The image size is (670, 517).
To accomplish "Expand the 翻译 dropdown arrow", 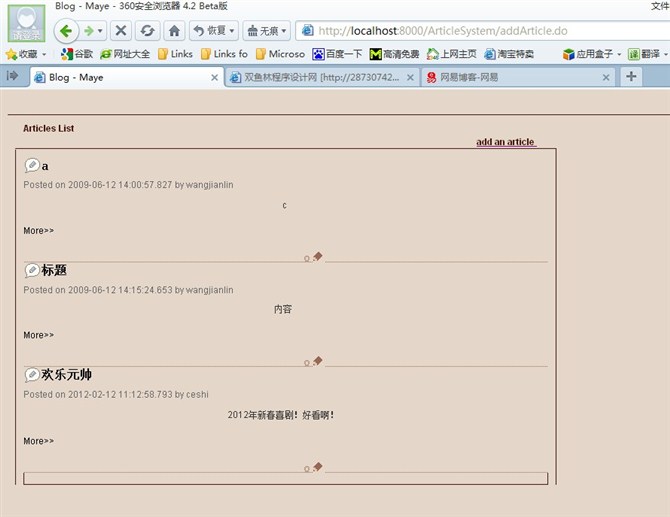I will pyautogui.click(x=666, y=54).
